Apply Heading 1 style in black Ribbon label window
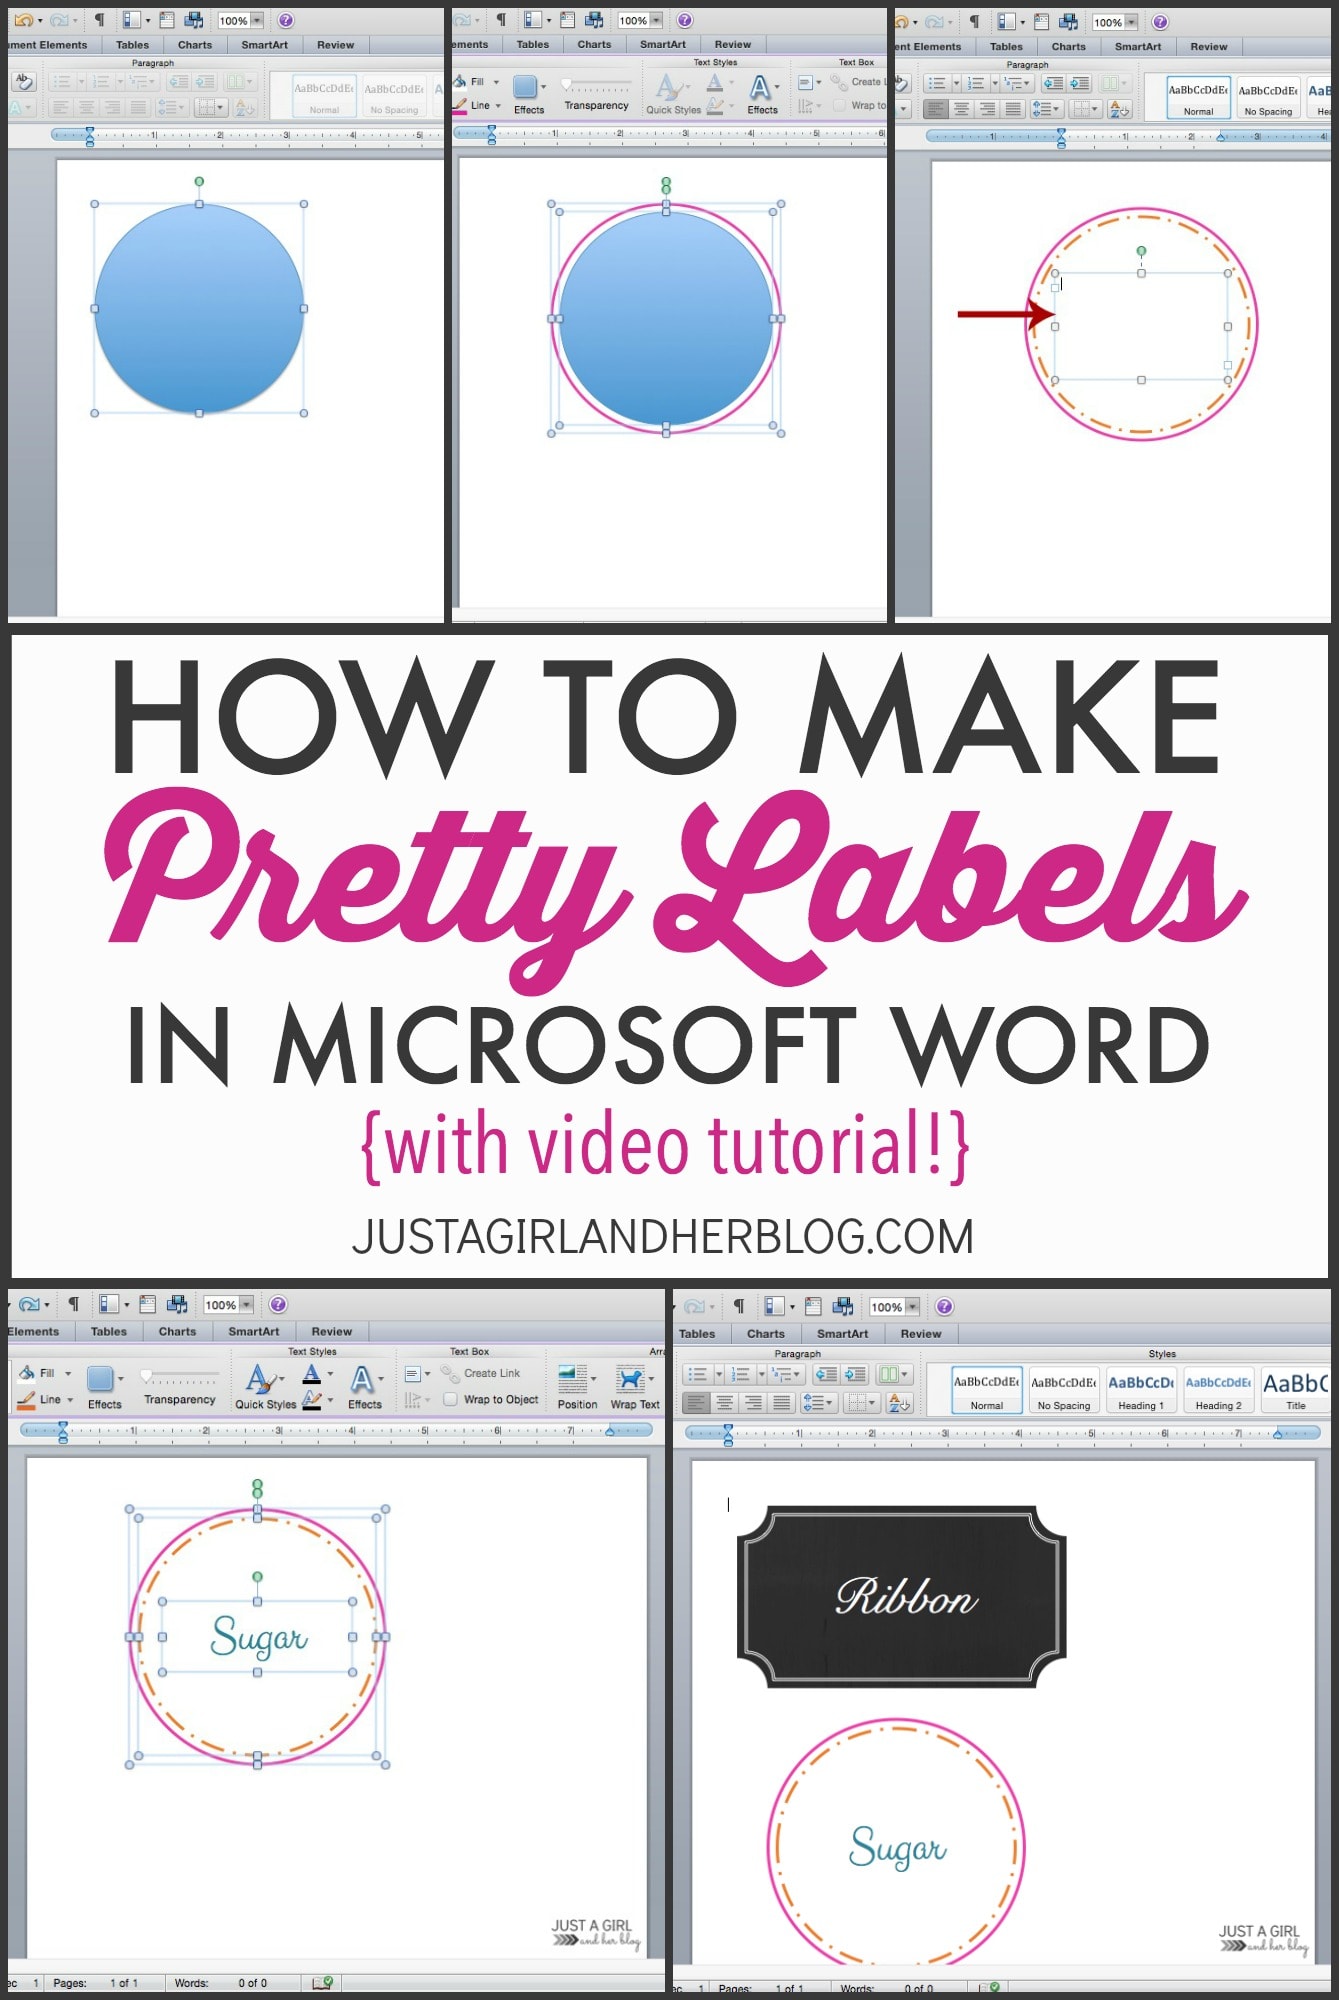The width and height of the screenshot is (1339, 2000). 1141,1390
